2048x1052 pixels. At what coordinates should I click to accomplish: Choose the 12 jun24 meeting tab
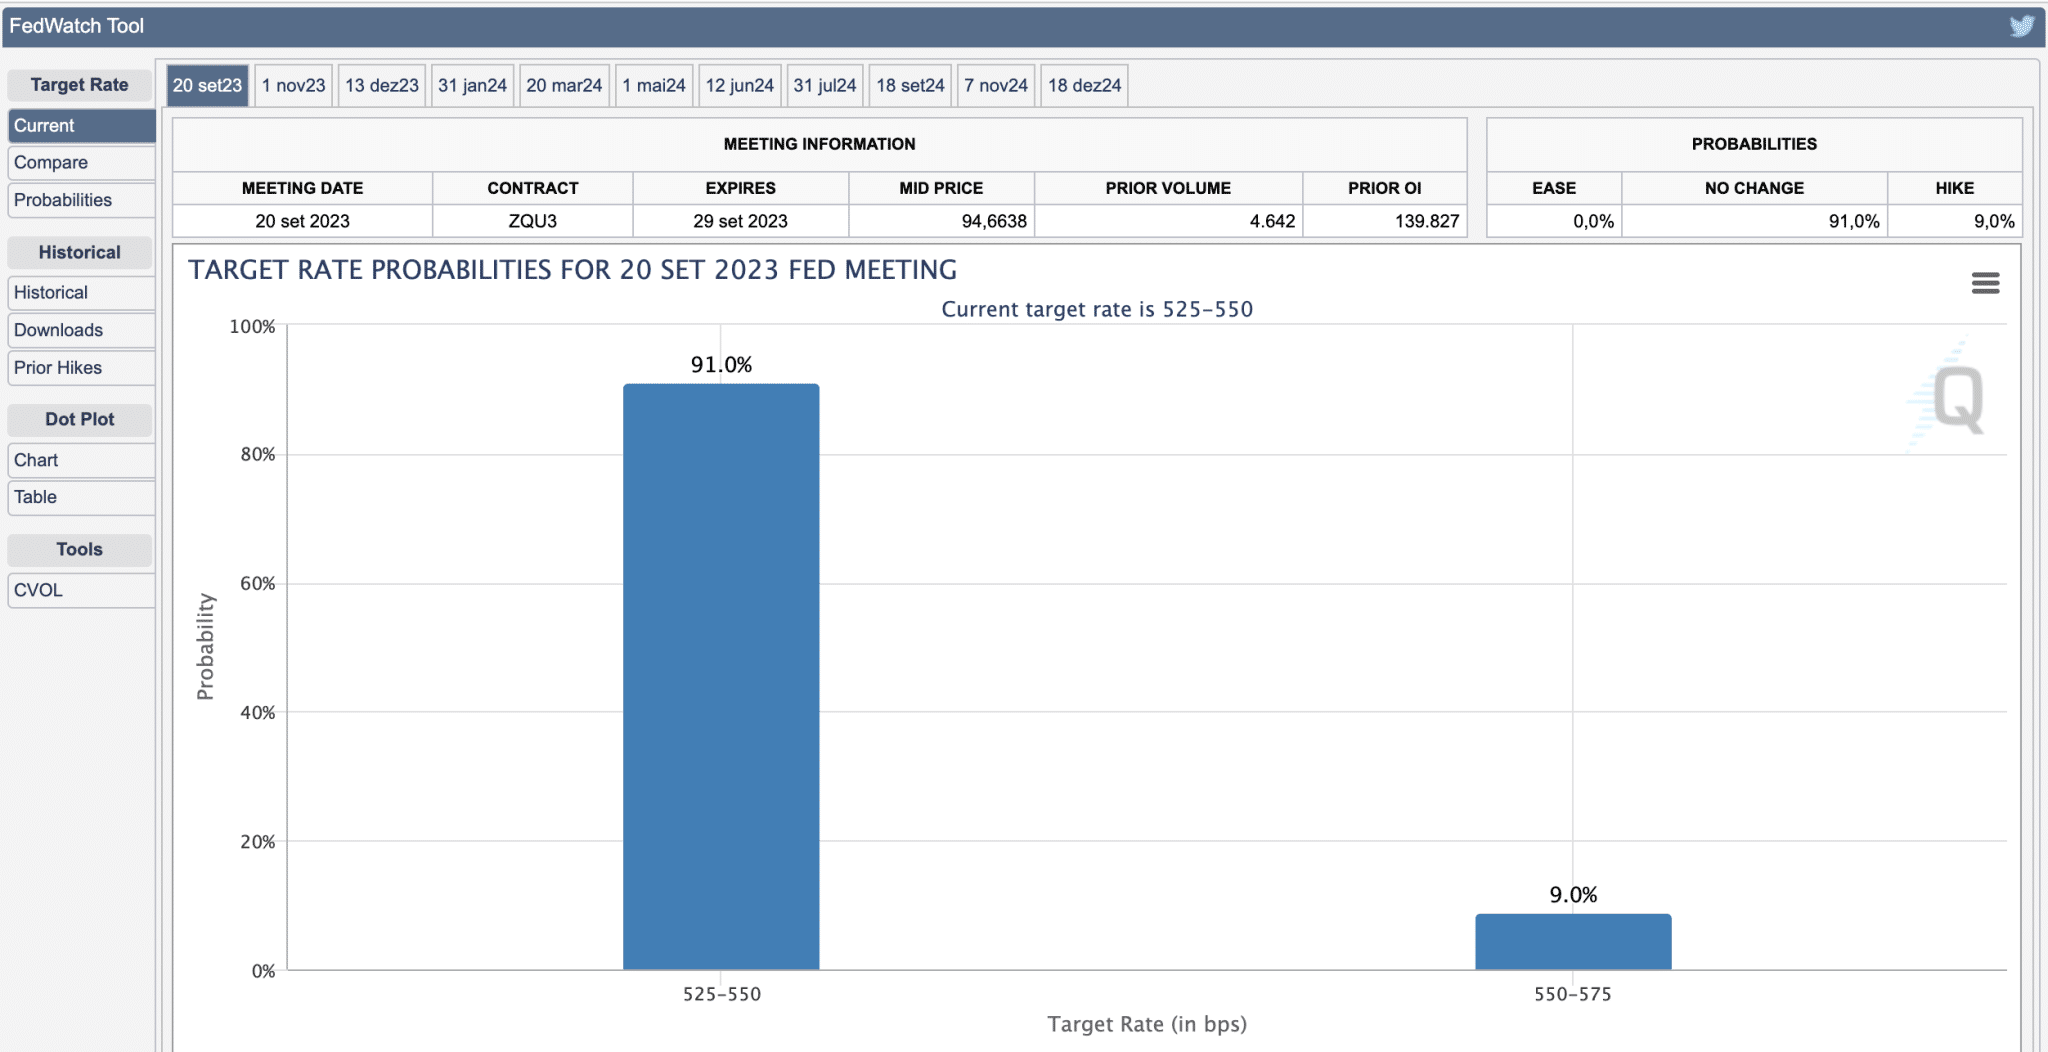pyautogui.click(x=739, y=85)
